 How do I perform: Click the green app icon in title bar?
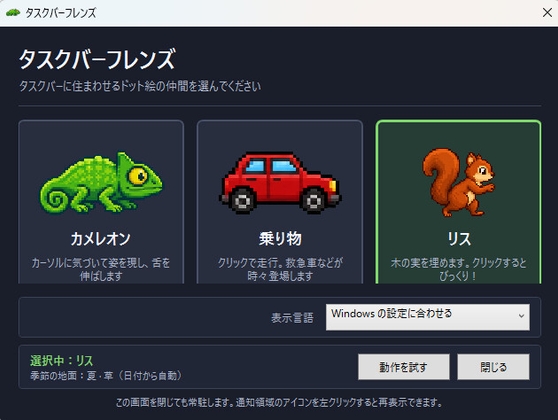(13, 13)
